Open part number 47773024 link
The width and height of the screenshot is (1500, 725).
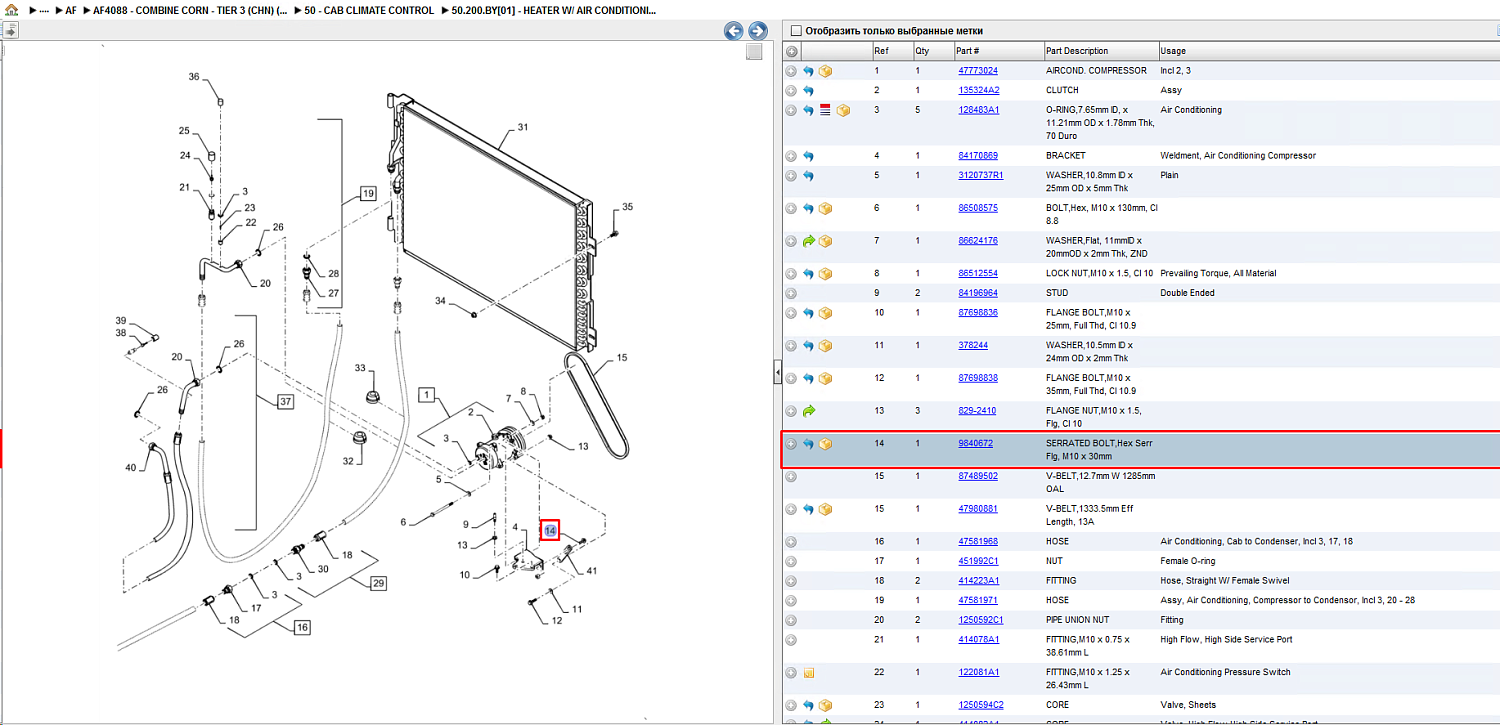[978, 71]
